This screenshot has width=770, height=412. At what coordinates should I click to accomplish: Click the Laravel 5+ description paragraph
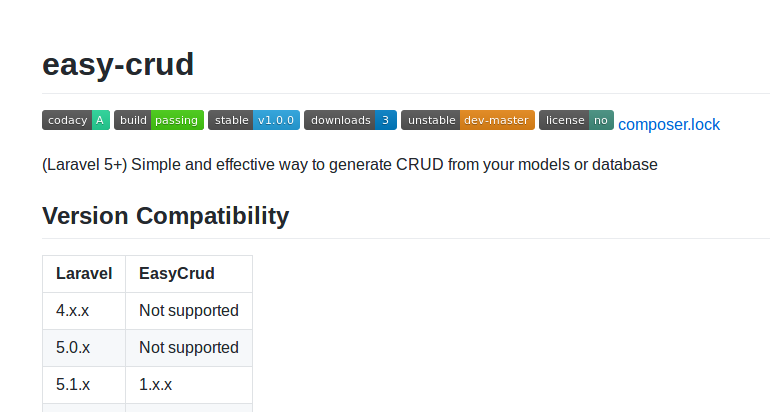click(x=350, y=165)
